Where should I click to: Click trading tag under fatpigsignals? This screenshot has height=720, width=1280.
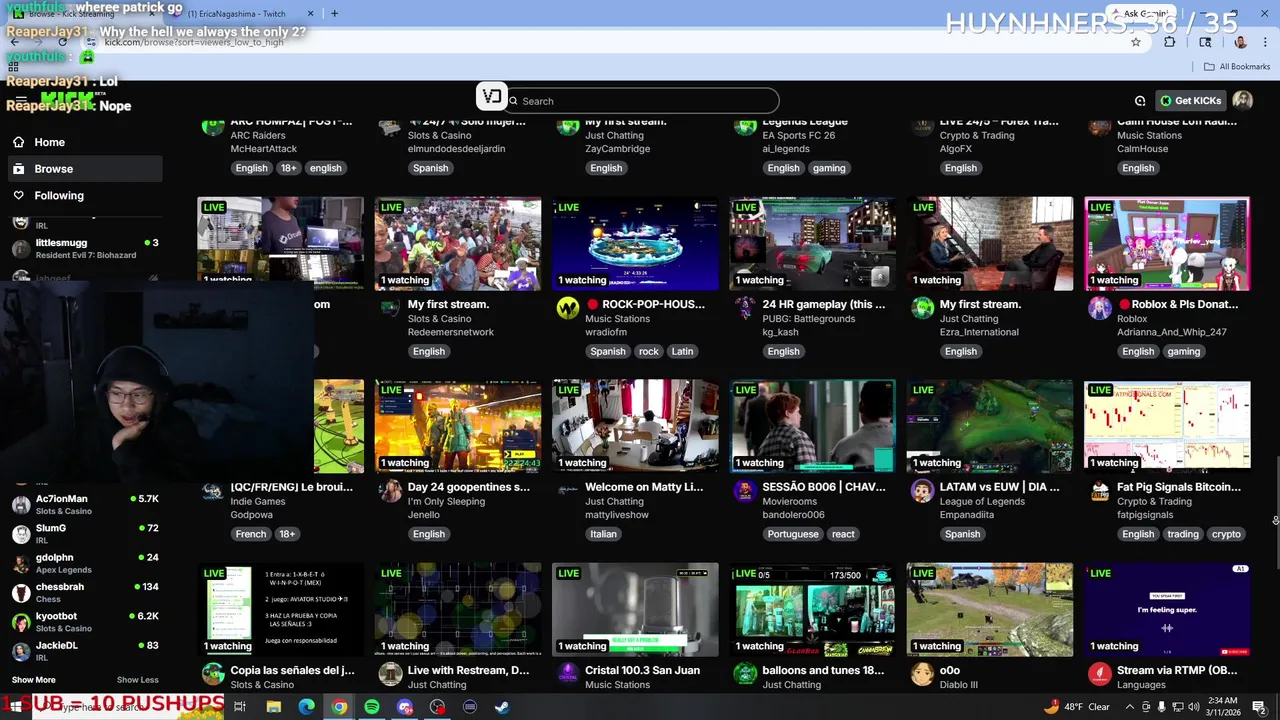(x=1183, y=534)
